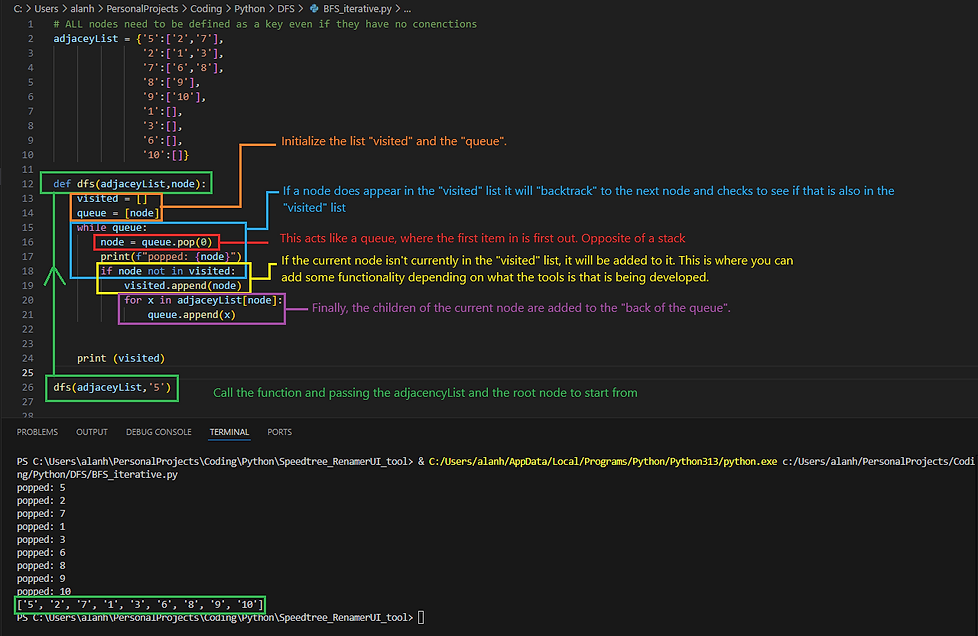Click the queue.append(x) line
The width and height of the screenshot is (978, 636).
click(191, 315)
